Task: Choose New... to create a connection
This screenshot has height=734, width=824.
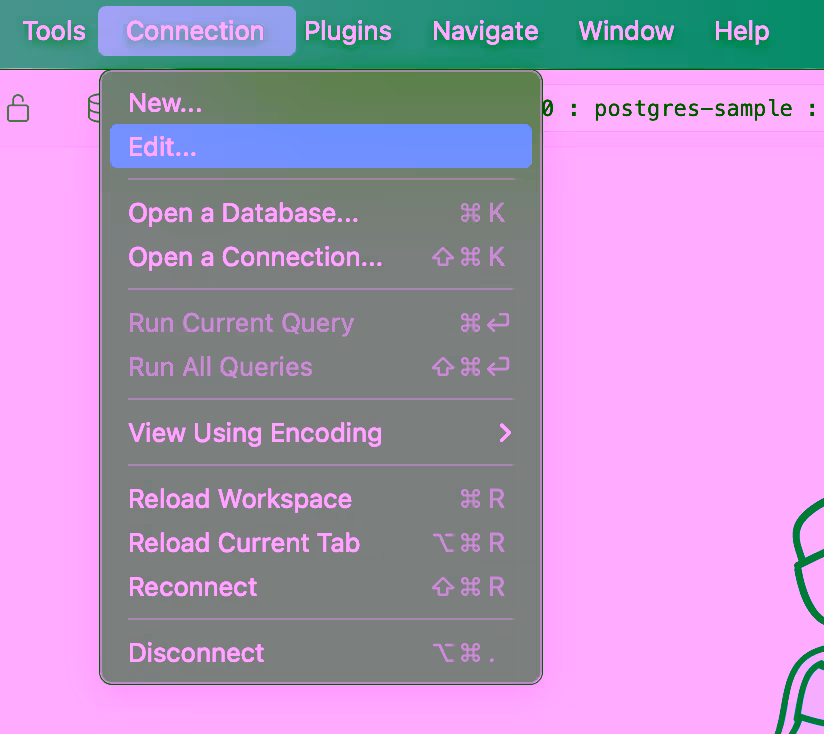Action: click(x=166, y=102)
